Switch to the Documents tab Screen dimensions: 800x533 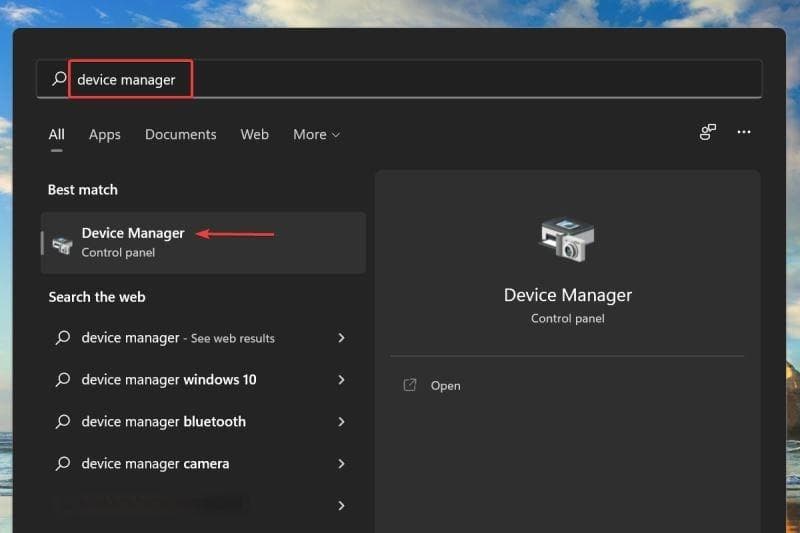click(x=181, y=134)
